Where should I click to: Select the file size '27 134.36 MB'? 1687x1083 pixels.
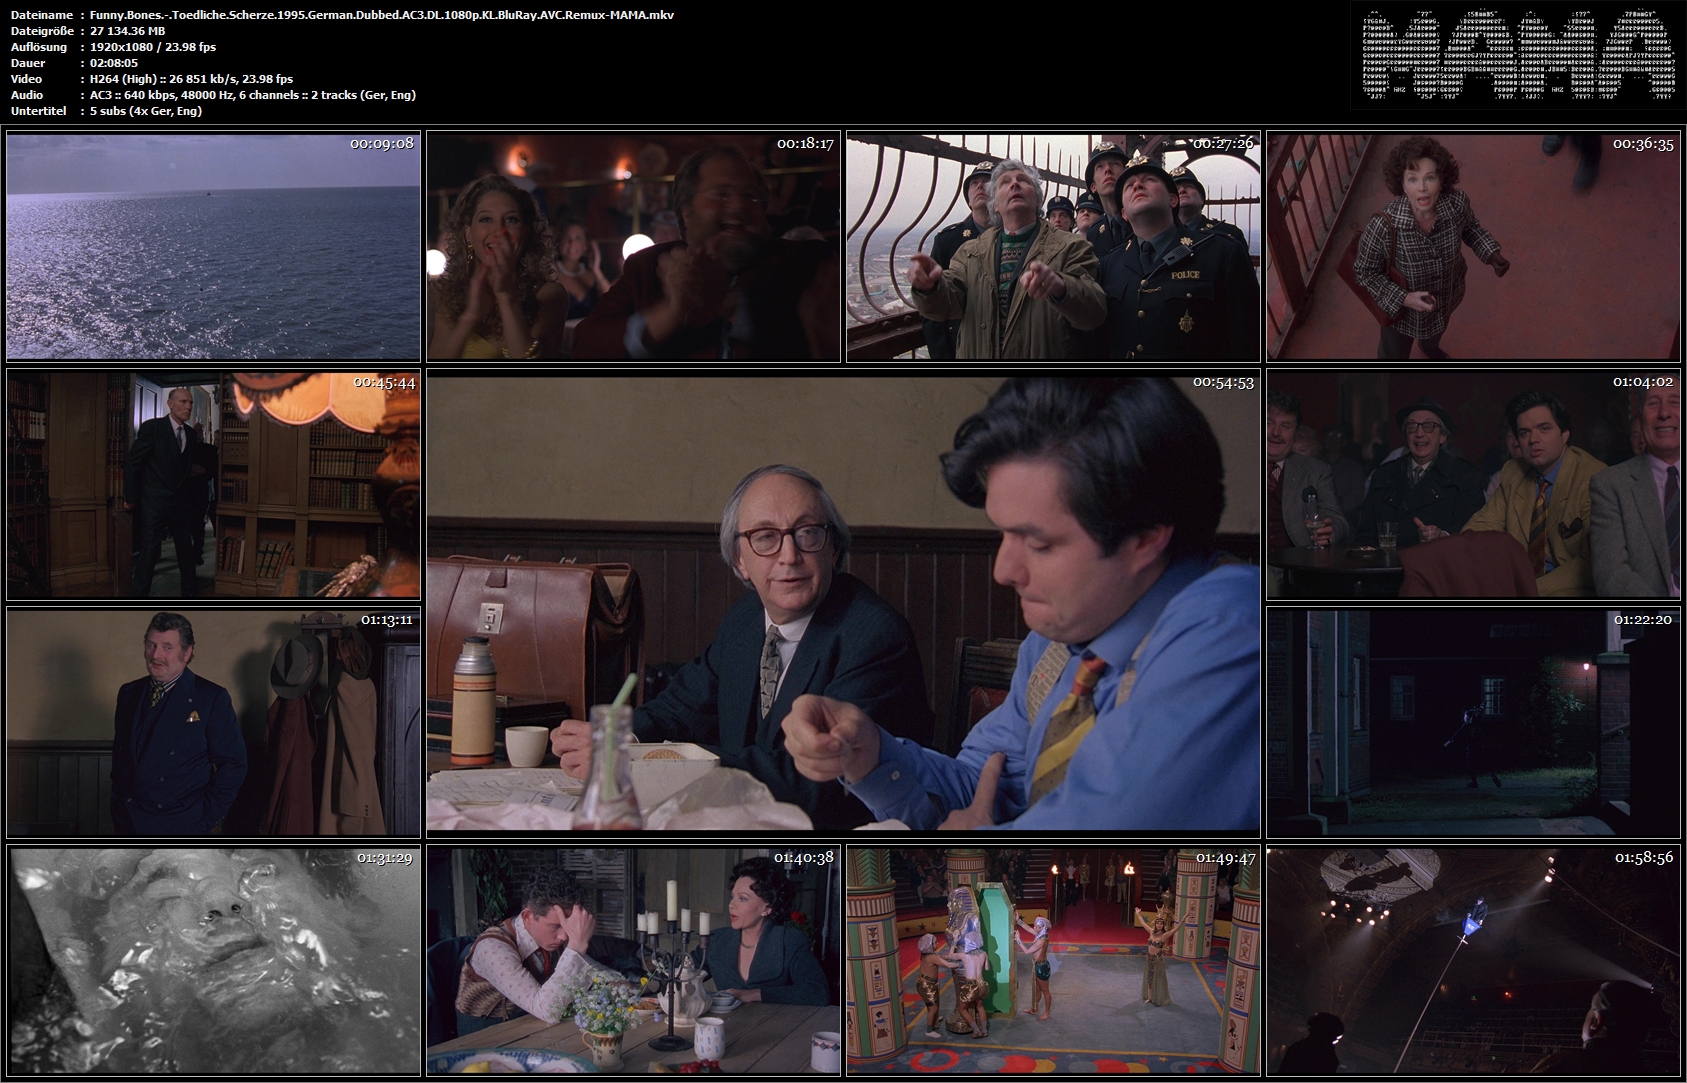[127, 31]
